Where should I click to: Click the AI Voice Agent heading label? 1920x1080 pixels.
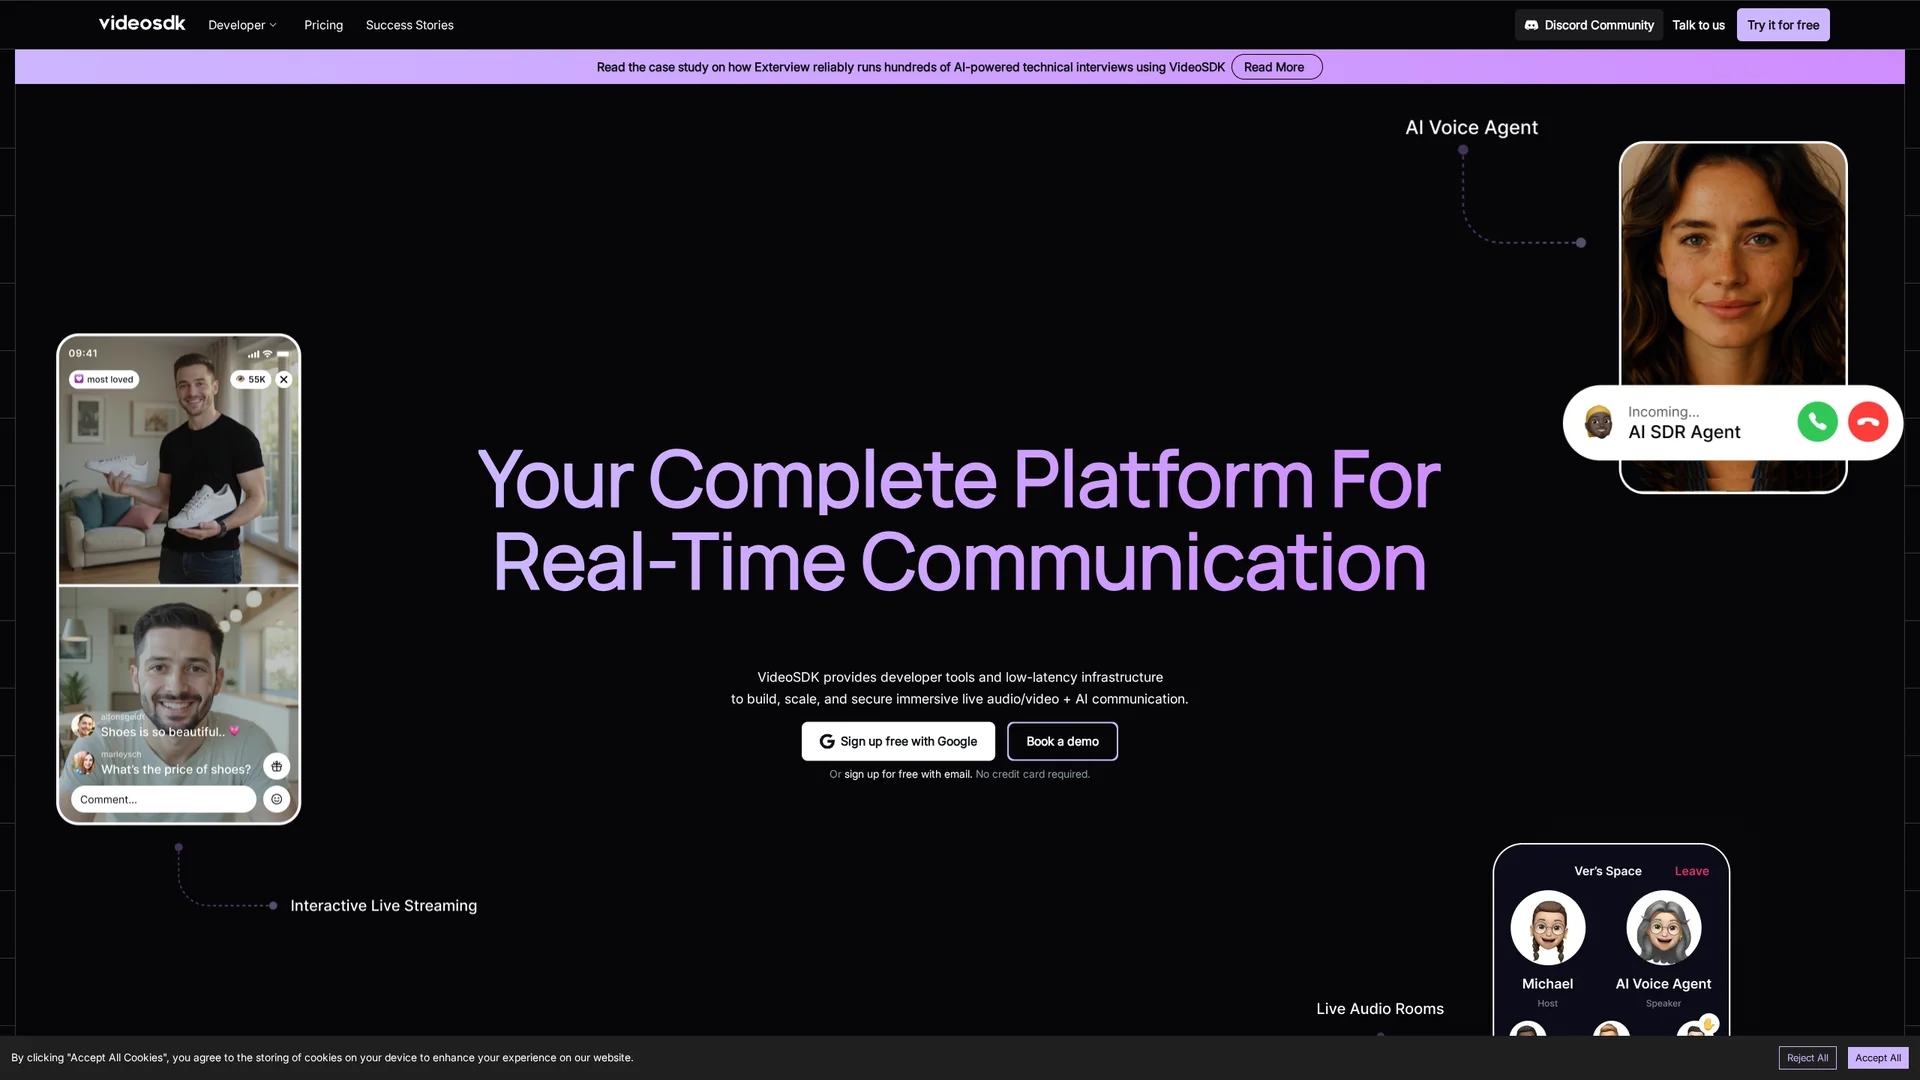(x=1471, y=128)
